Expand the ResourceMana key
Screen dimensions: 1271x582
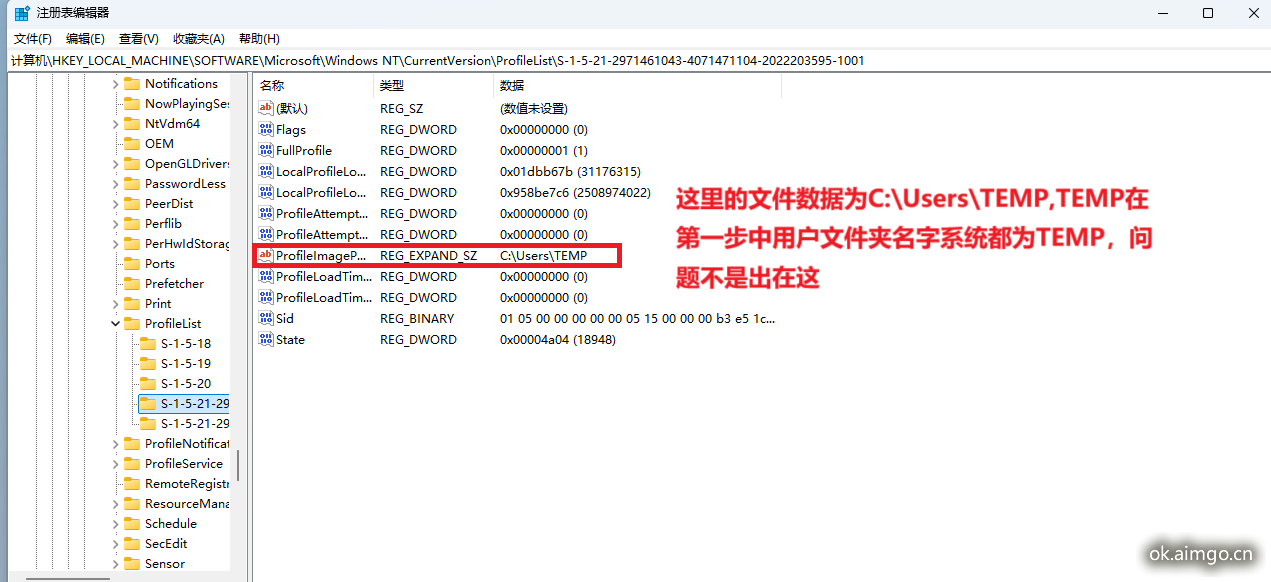pos(115,504)
